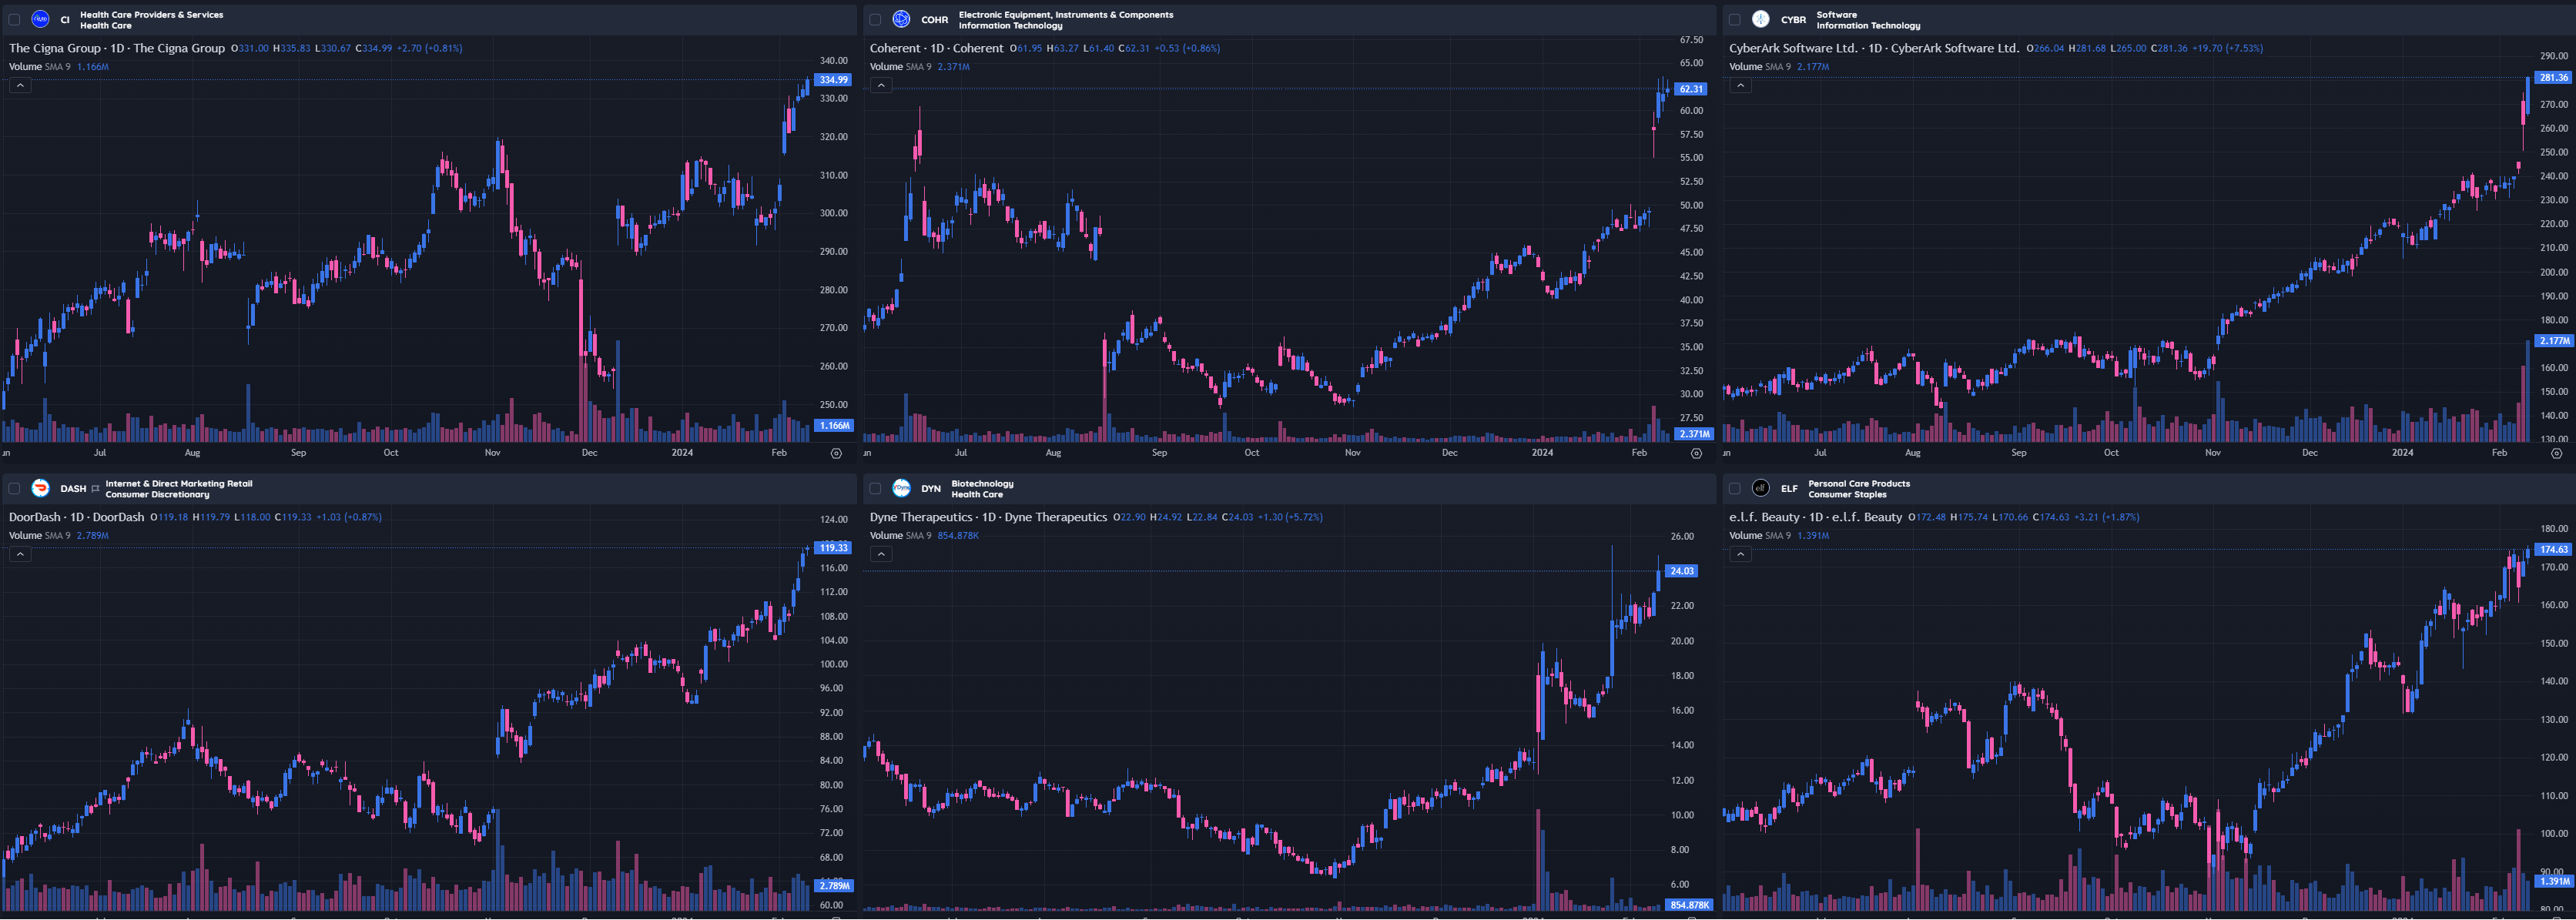2576x920 pixels.
Task: Select Volume SMA 9 indicator on DoorDash chart
Action: (x=40, y=536)
